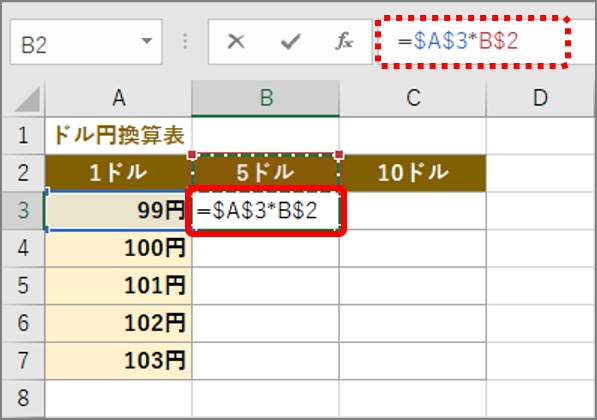Select all cells via corner triangle

[26, 99]
